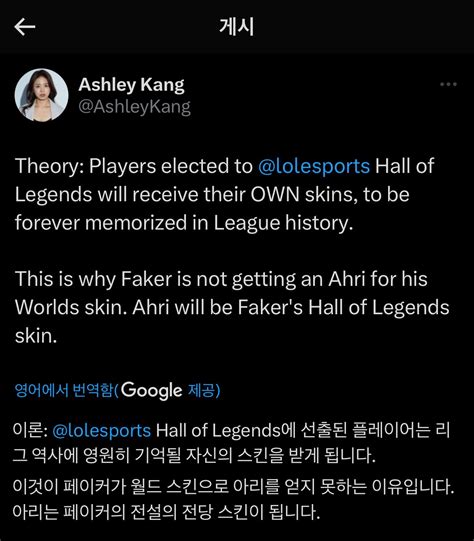Click the Korean line starting with 아리는 페이커의
Image resolution: width=474 pixels, height=541 pixels.
coord(166,512)
